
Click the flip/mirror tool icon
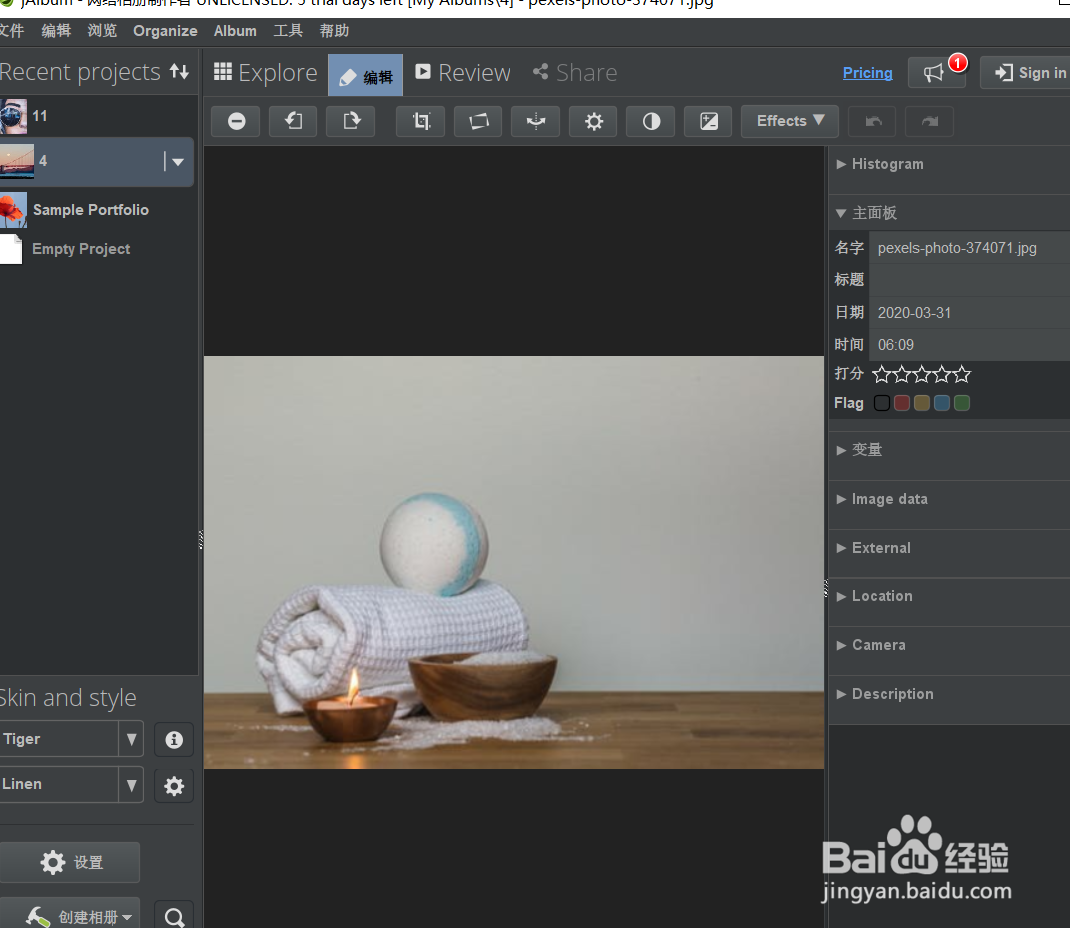(x=536, y=121)
